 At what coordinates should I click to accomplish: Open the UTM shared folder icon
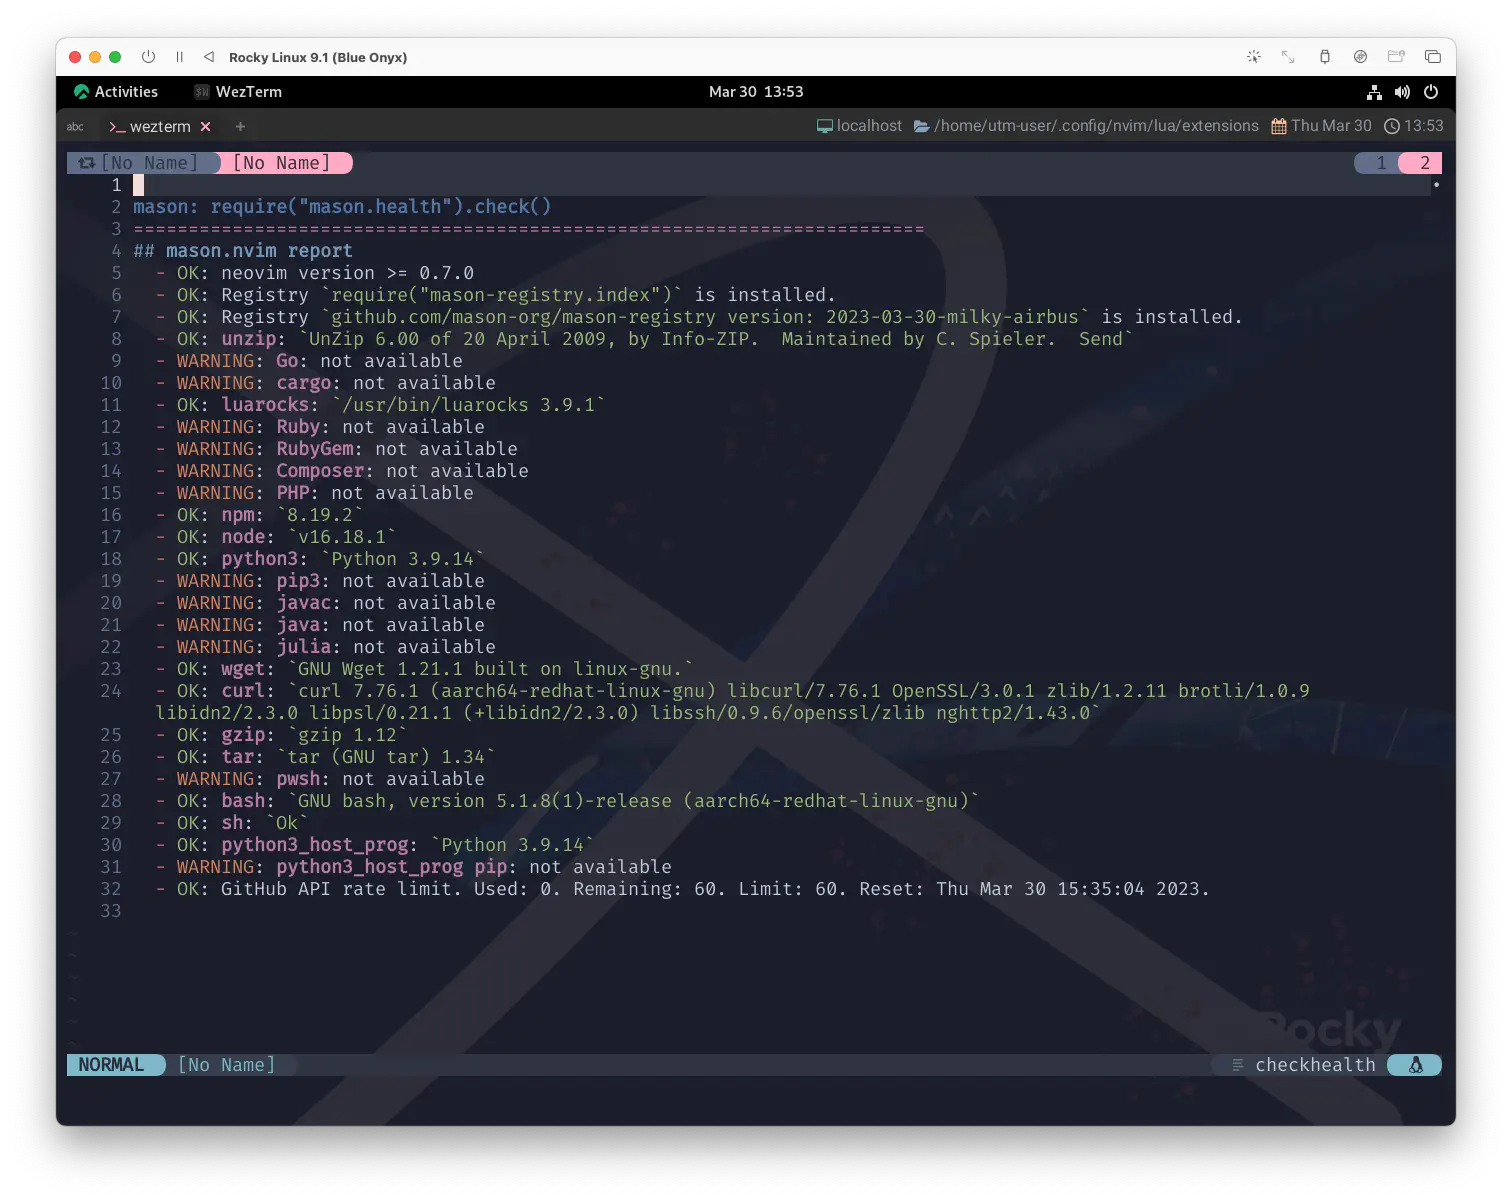1397,57
